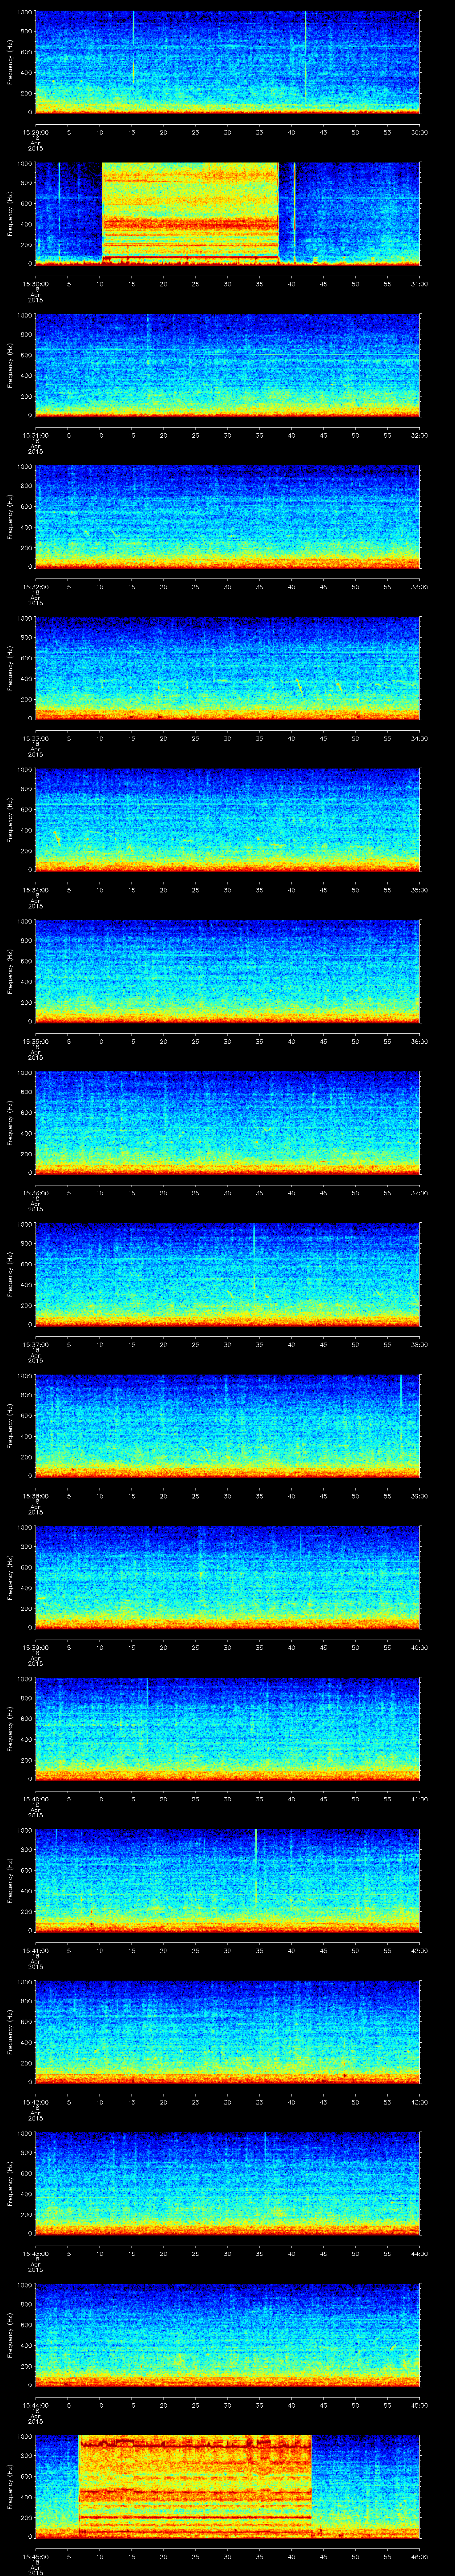Image resolution: width=455 pixels, height=2576 pixels.
Task: Click the 46:00 end-time label
Action: click(420, 2556)
